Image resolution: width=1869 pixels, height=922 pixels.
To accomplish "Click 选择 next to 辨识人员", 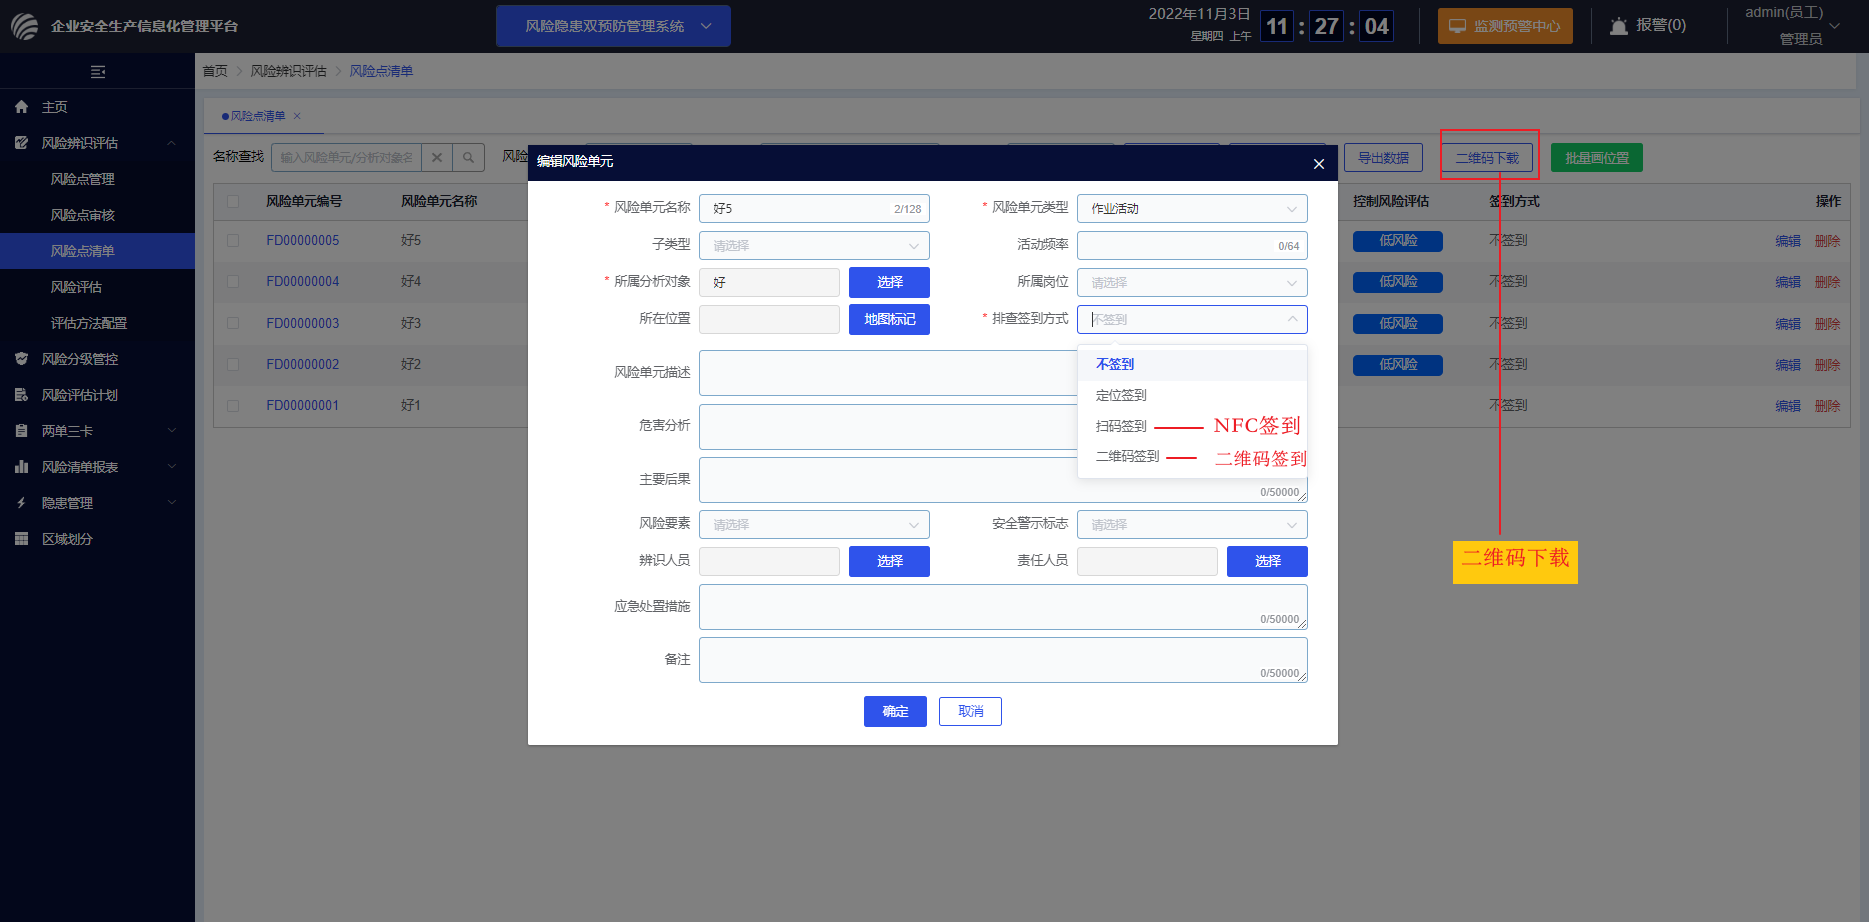I will coord(889,562).
